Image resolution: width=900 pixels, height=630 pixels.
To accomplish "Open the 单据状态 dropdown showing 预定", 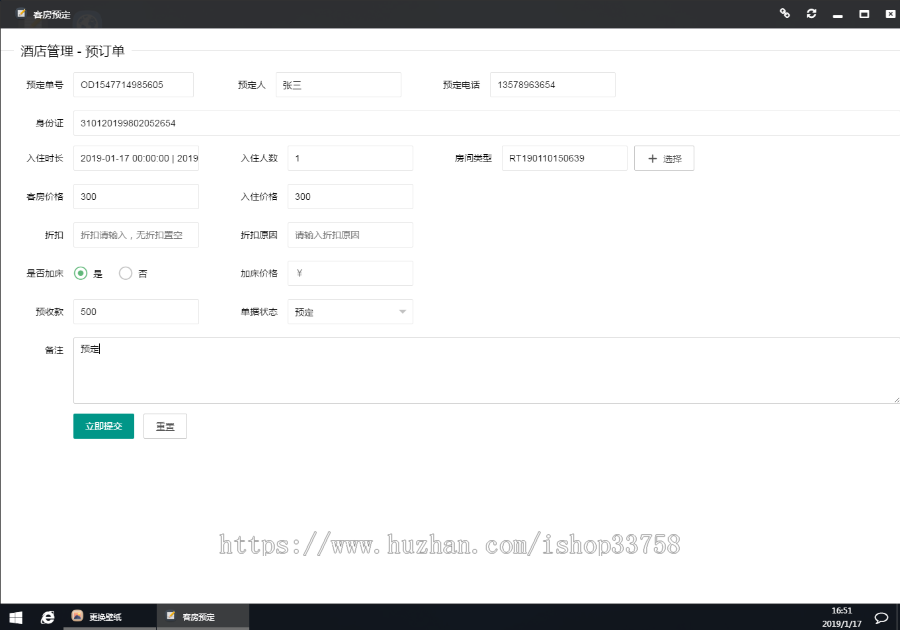I will 350,312.
